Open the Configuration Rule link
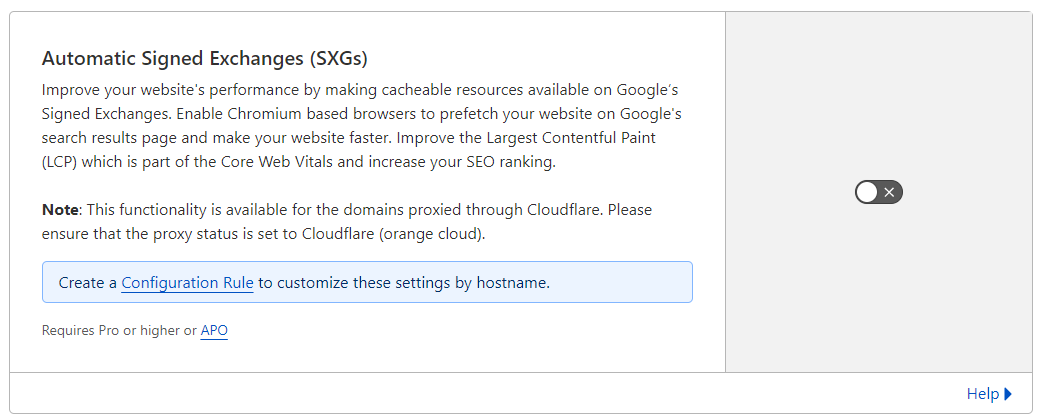 [x=187, y=283]
